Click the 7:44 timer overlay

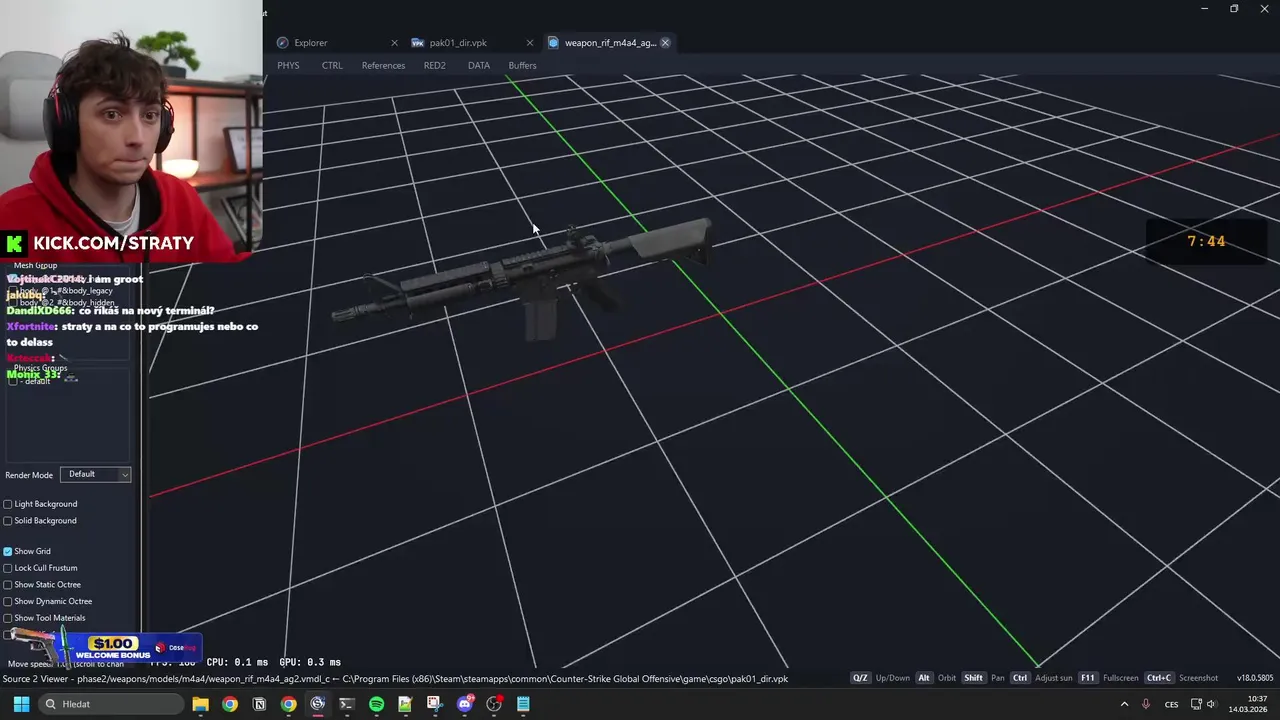pos(1206,242)
